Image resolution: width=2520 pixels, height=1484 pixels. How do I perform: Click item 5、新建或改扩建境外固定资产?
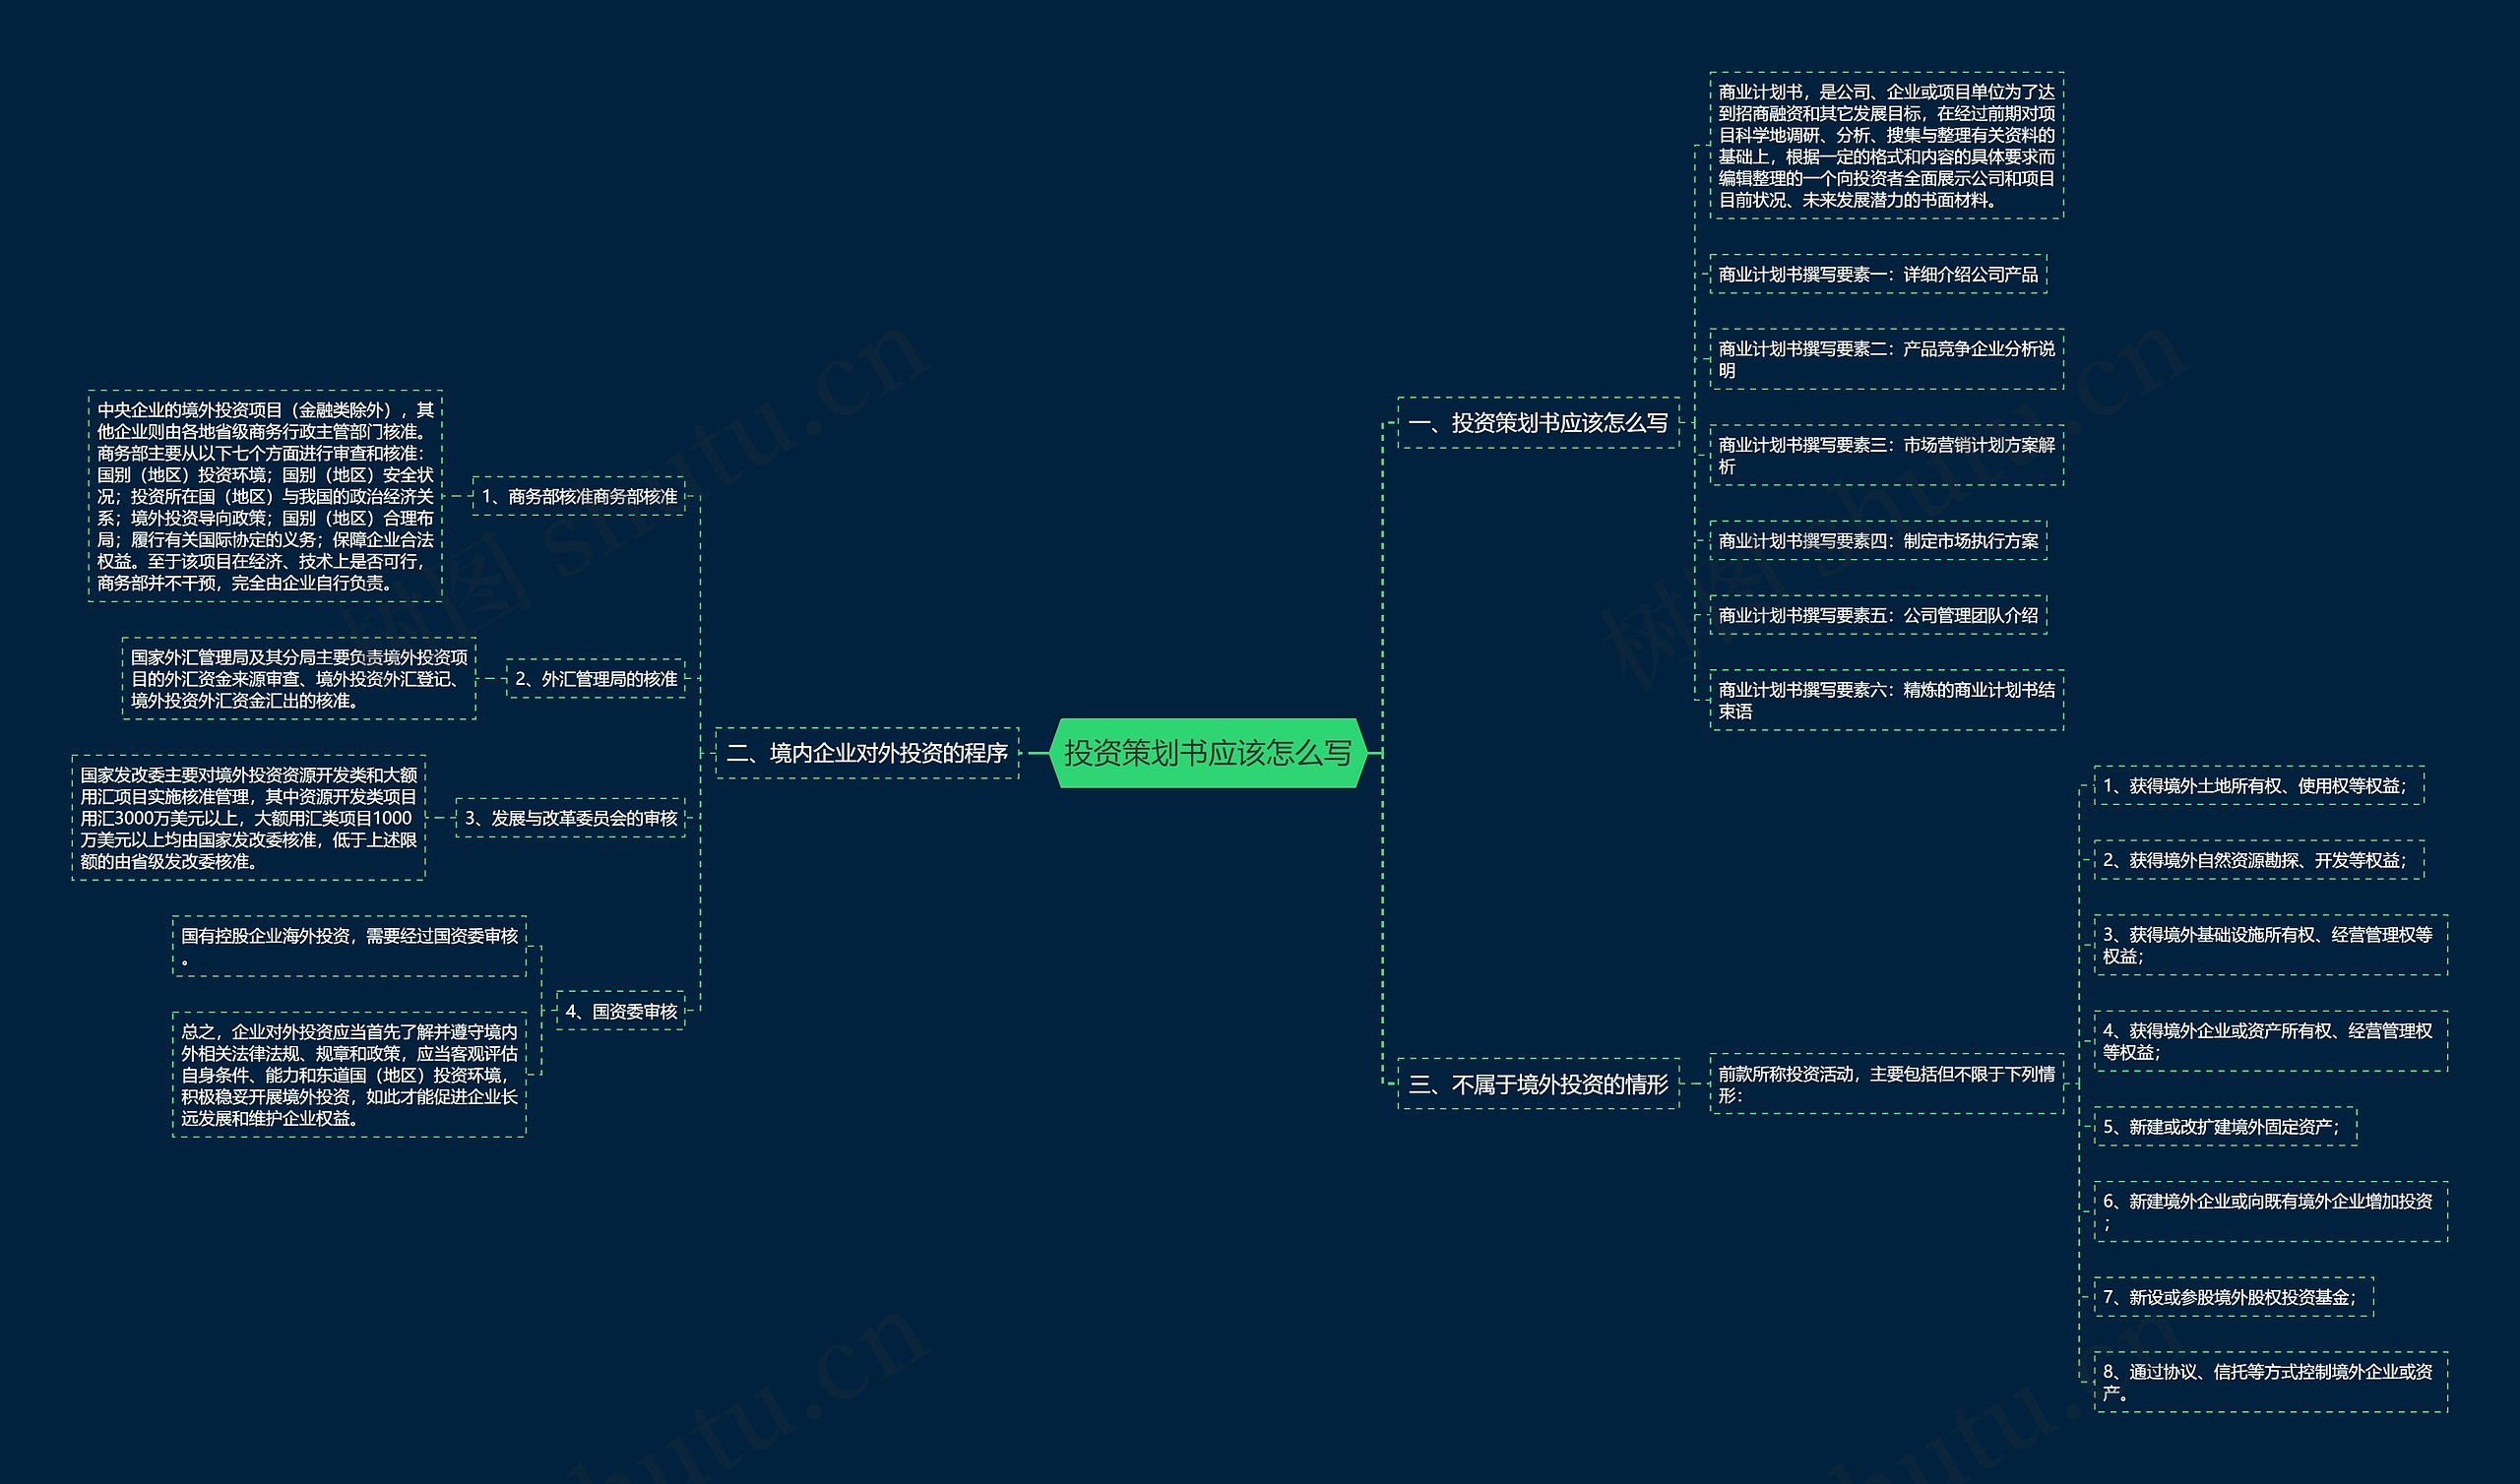point(2225,1127)
